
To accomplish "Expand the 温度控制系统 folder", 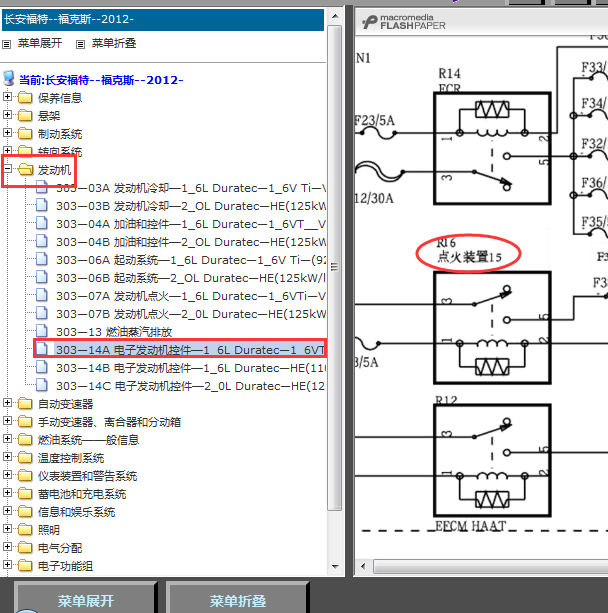I will 7,456.
